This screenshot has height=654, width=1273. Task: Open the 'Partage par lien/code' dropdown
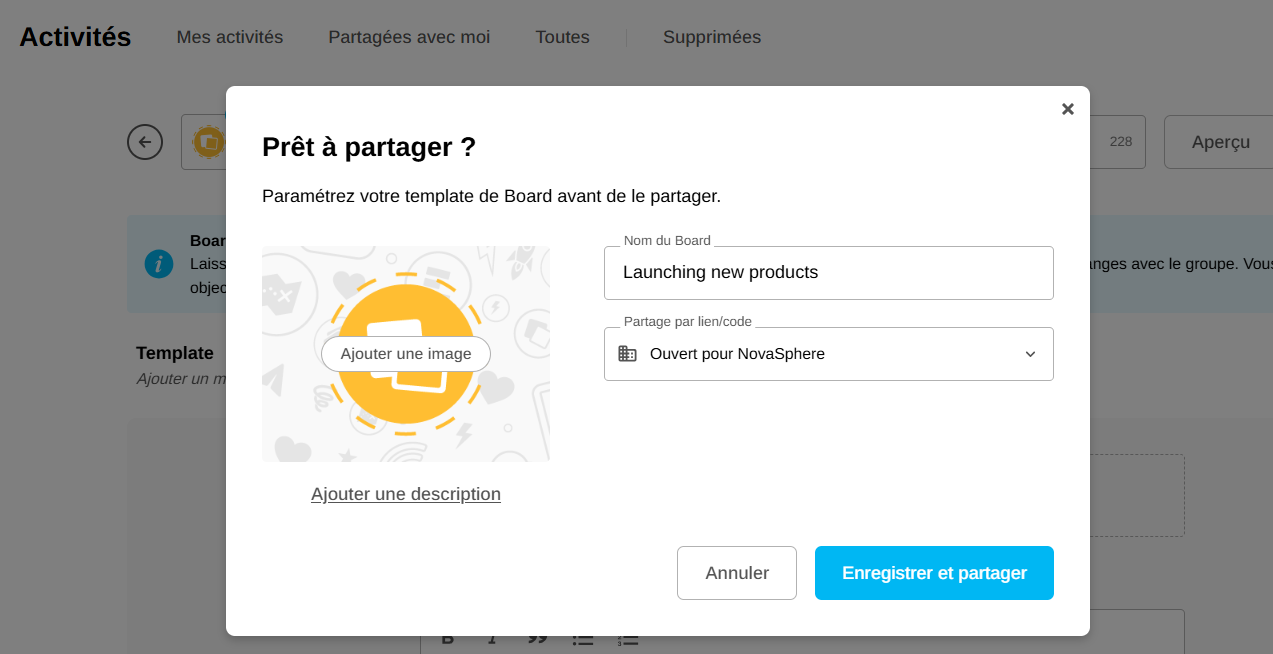(x=828, y=354)
